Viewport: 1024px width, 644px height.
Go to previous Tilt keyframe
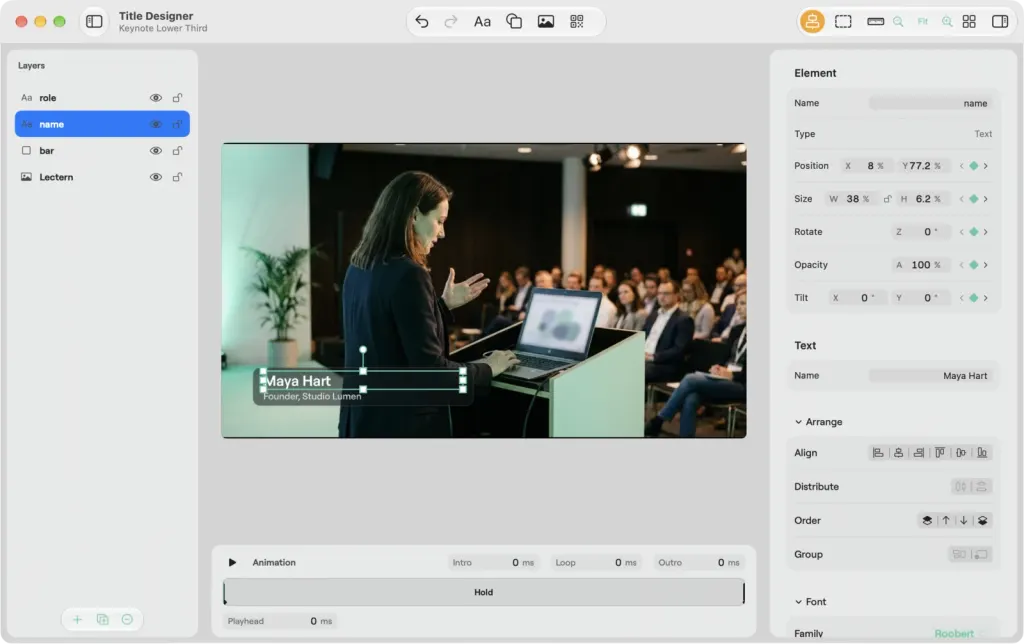(961, 298)
